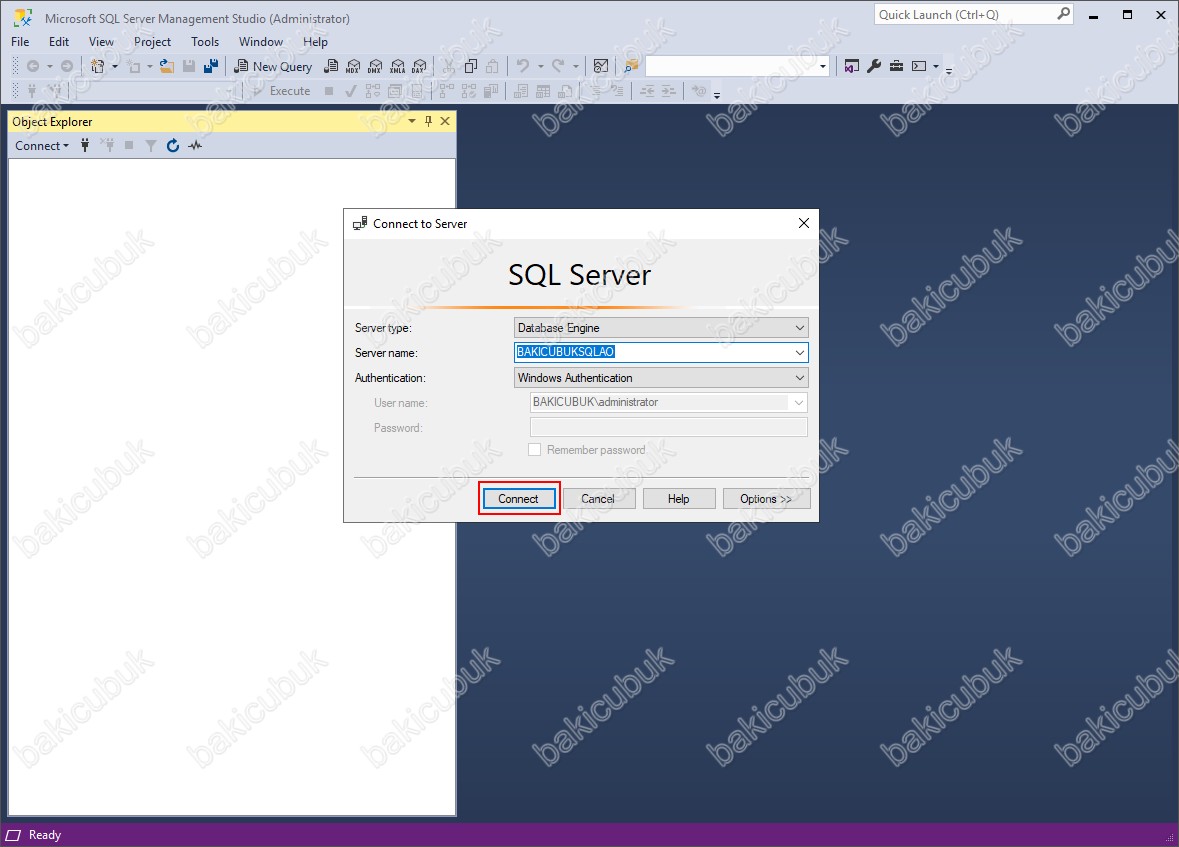The width and height of the screenshot is (1179, 847).
Task: Click the Save All icon
Action: [211, 66]
